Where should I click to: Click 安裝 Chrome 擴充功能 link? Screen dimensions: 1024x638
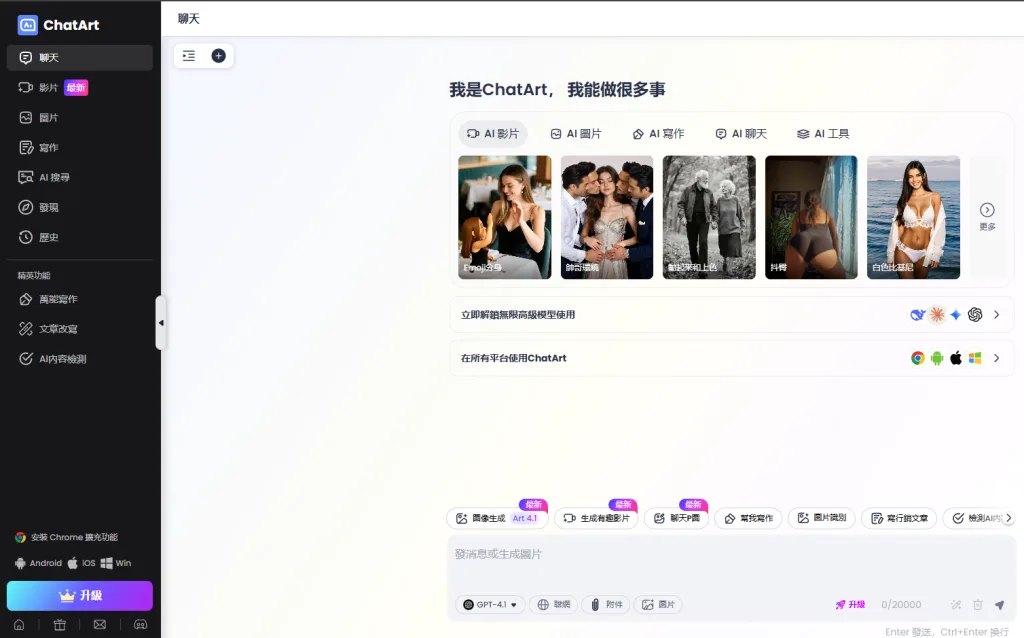(x=67, y=537)
